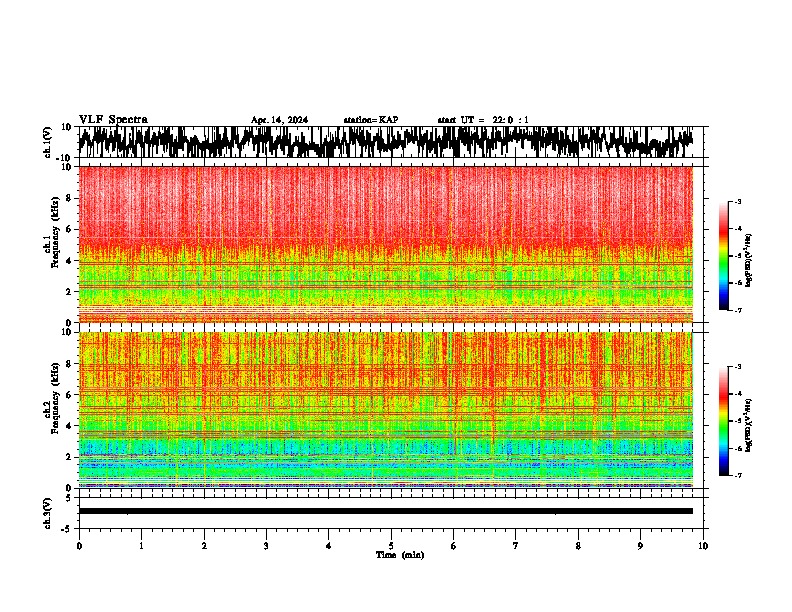Click time axis tick label "8"
This screenshot has width=792, height=612.
pos(578,546)
